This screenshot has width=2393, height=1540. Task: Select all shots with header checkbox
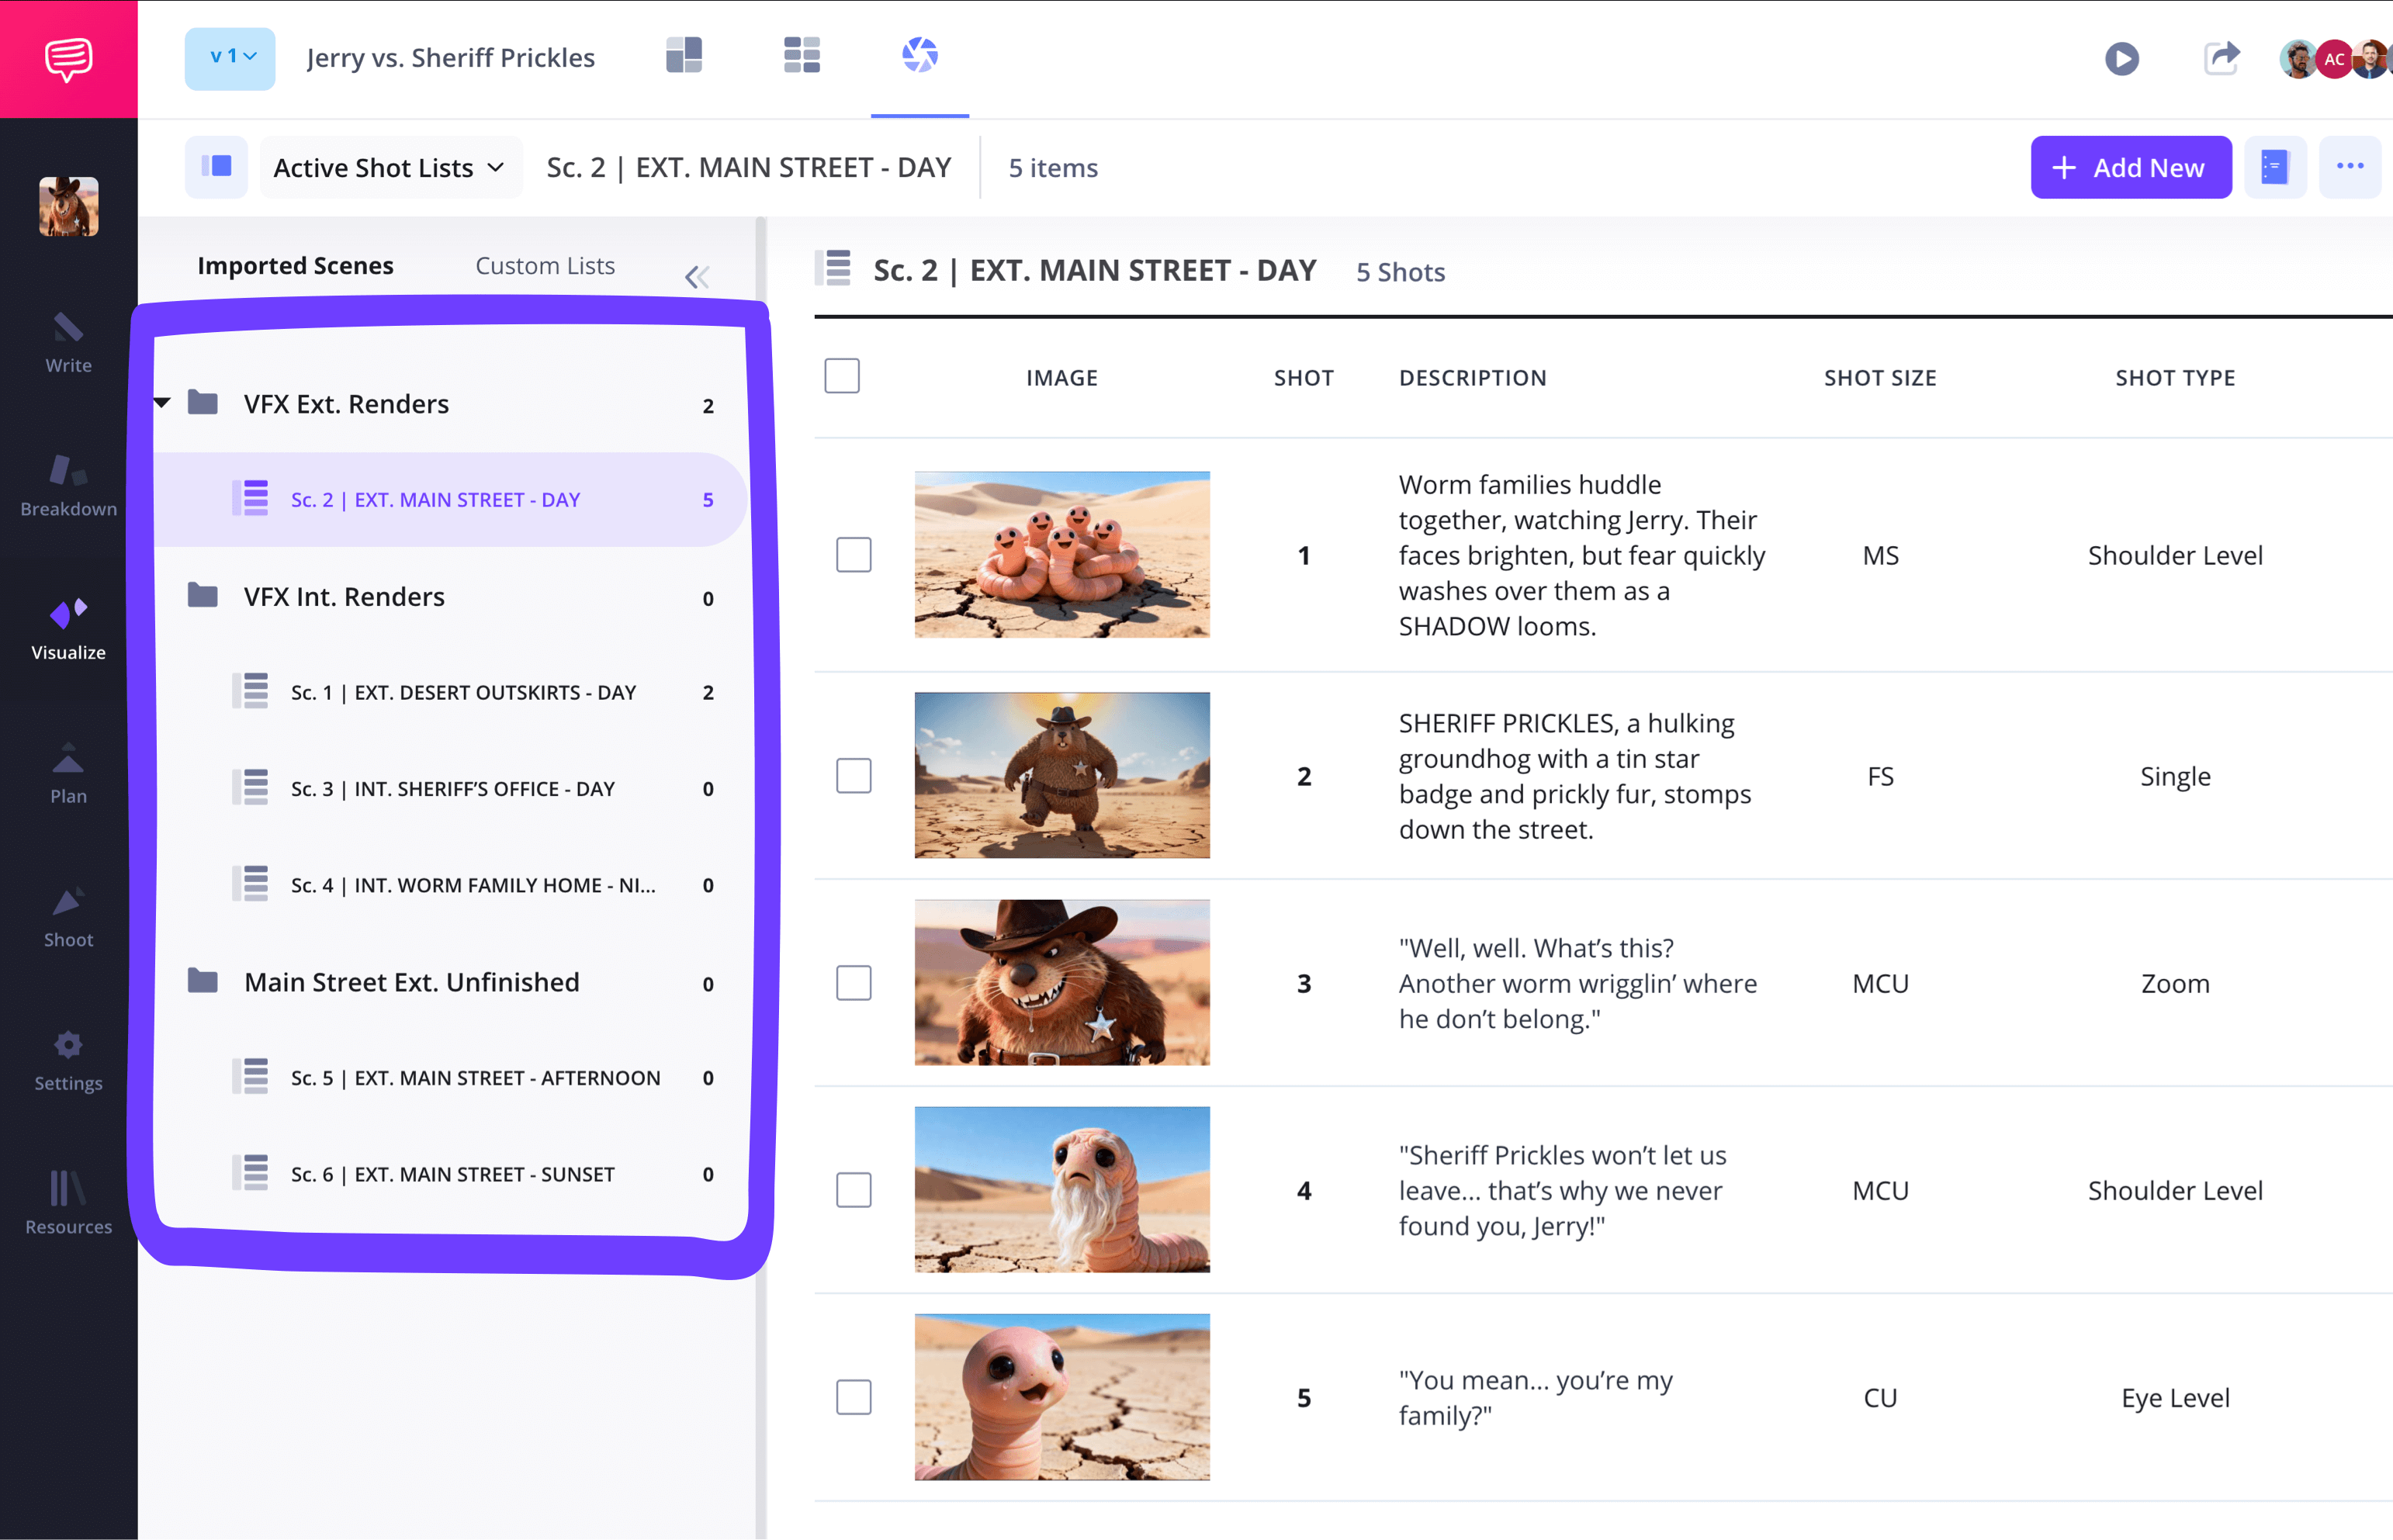(841, 376)
